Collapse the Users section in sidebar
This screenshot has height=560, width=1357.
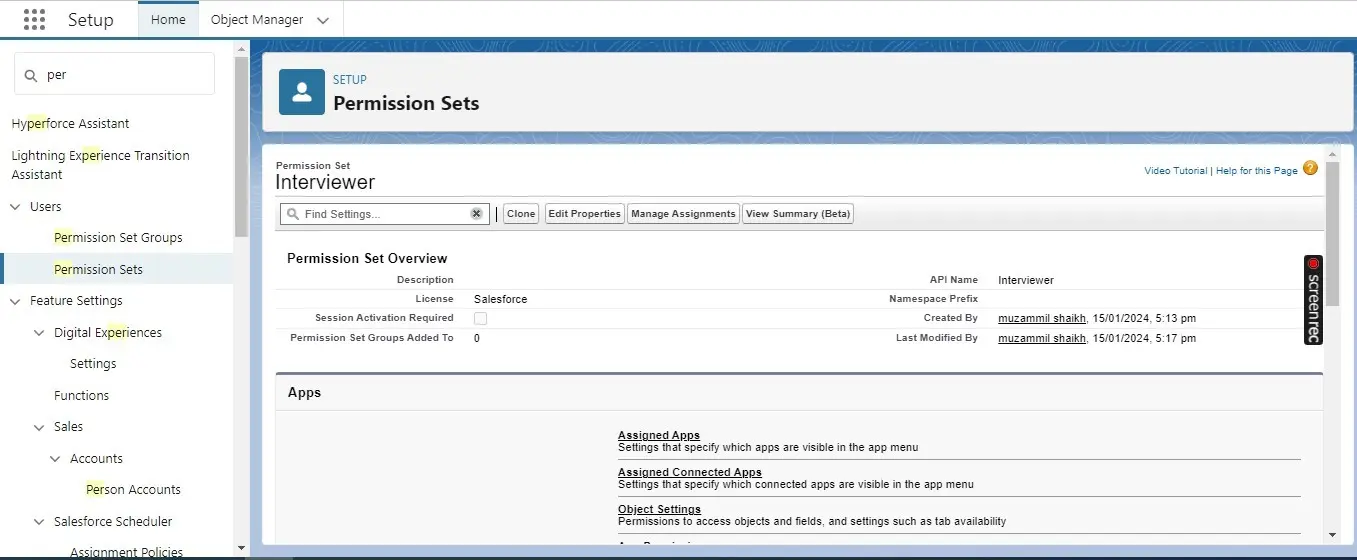coord(15,207)
